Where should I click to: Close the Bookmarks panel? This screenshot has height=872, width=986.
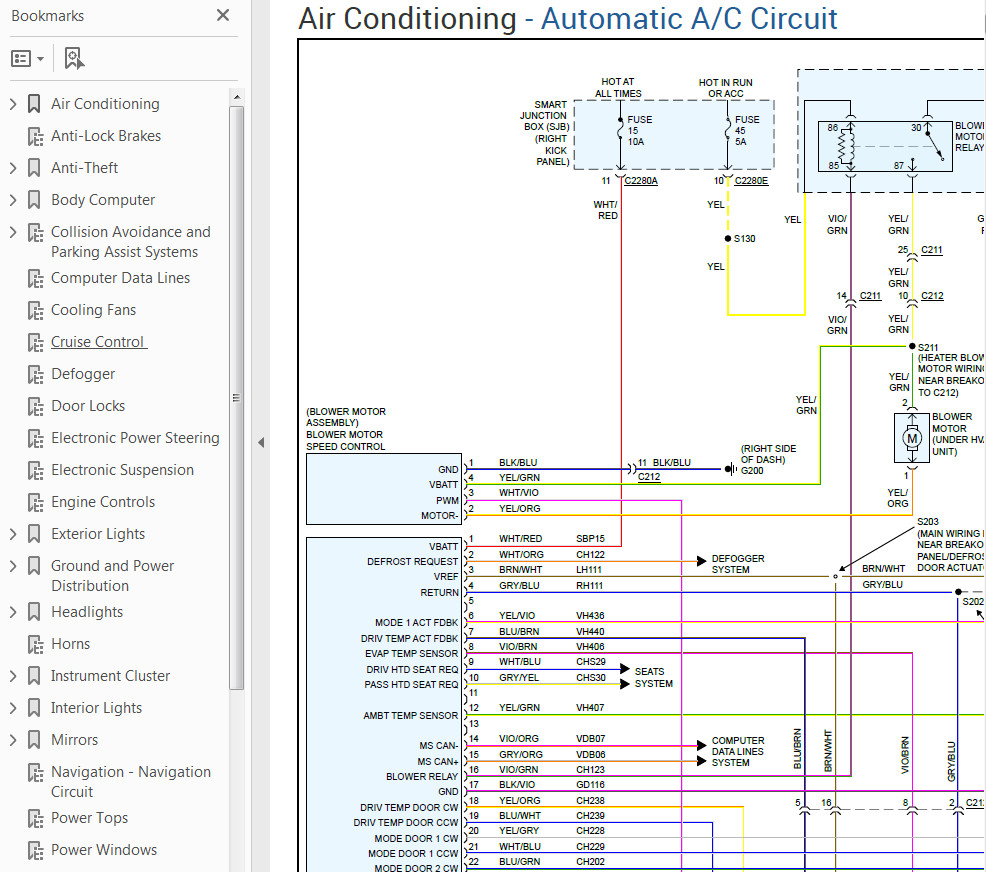[x=223, y=15]
